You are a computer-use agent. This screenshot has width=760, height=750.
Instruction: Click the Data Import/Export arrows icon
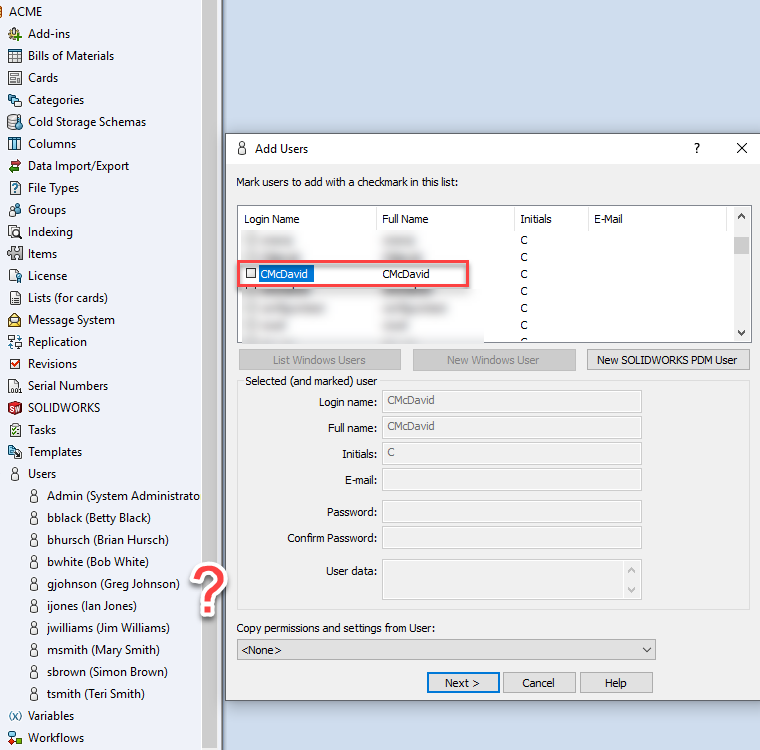[x=15, y=166]
